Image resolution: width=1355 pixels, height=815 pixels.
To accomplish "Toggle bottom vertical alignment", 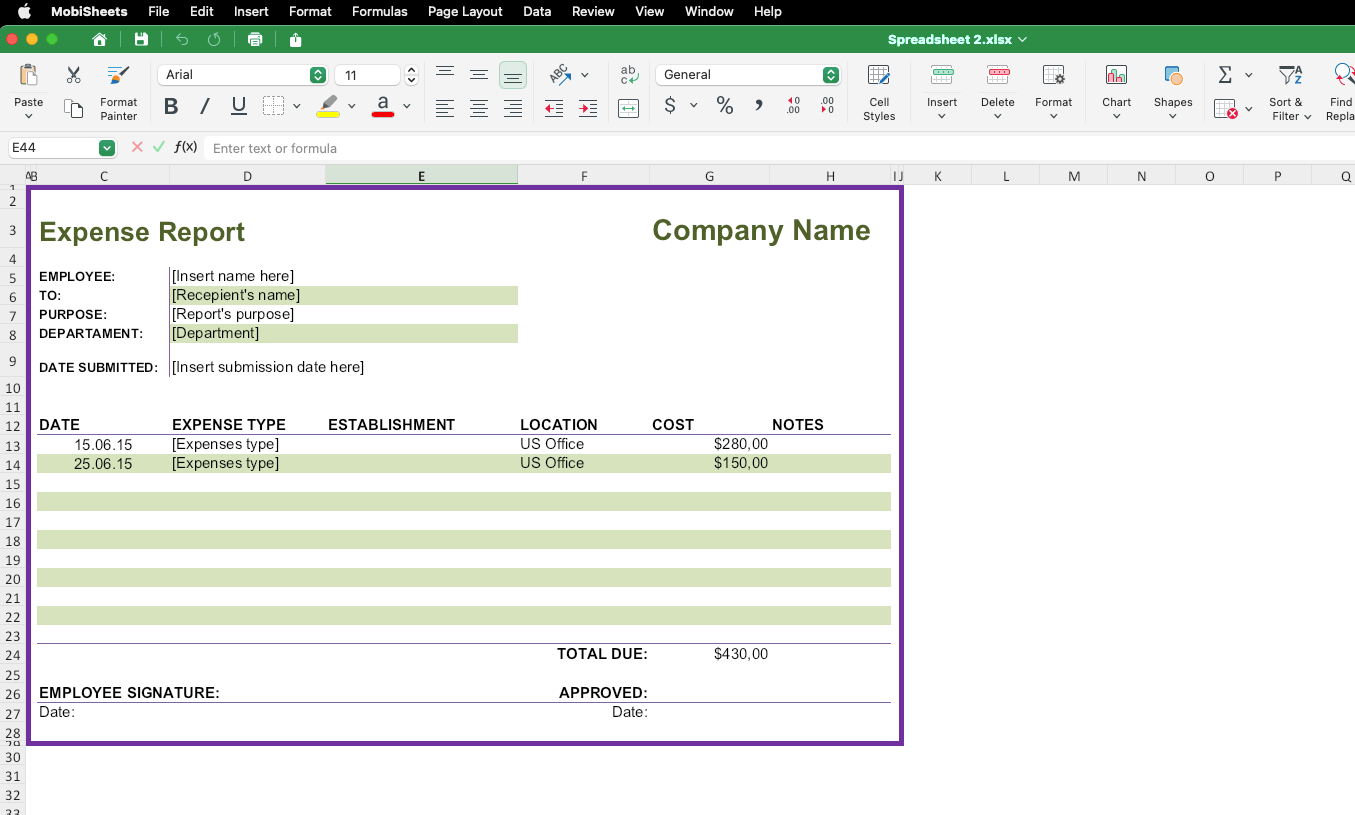I will coord(513,75).
